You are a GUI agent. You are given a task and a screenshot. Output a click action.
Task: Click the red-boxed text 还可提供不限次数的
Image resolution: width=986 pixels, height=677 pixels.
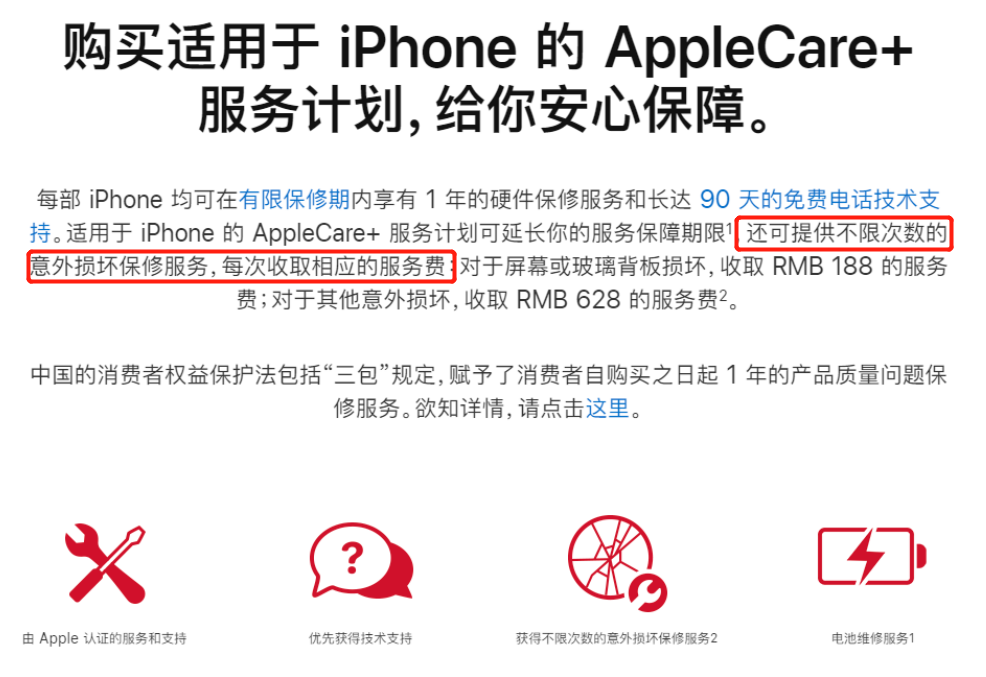coord(845,233)
